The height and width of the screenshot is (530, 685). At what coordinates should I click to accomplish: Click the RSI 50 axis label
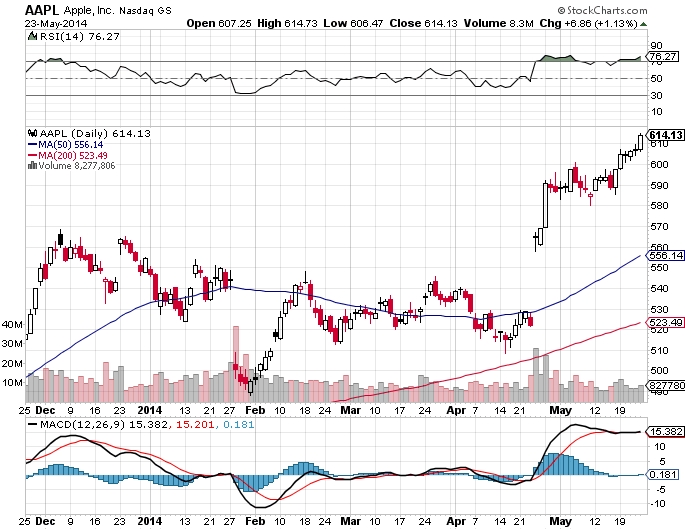(x=657, y=79)
